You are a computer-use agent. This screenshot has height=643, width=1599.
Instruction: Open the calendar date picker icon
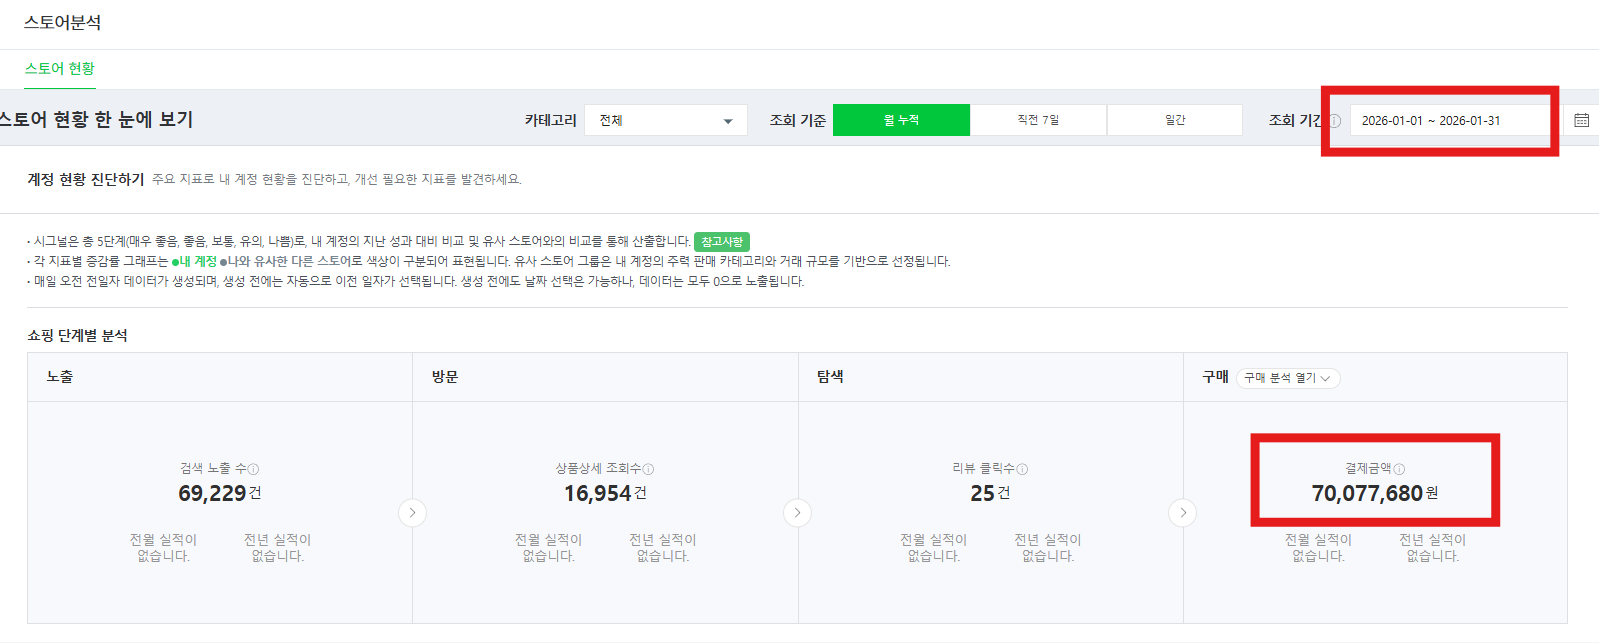tap(1581, 120)
